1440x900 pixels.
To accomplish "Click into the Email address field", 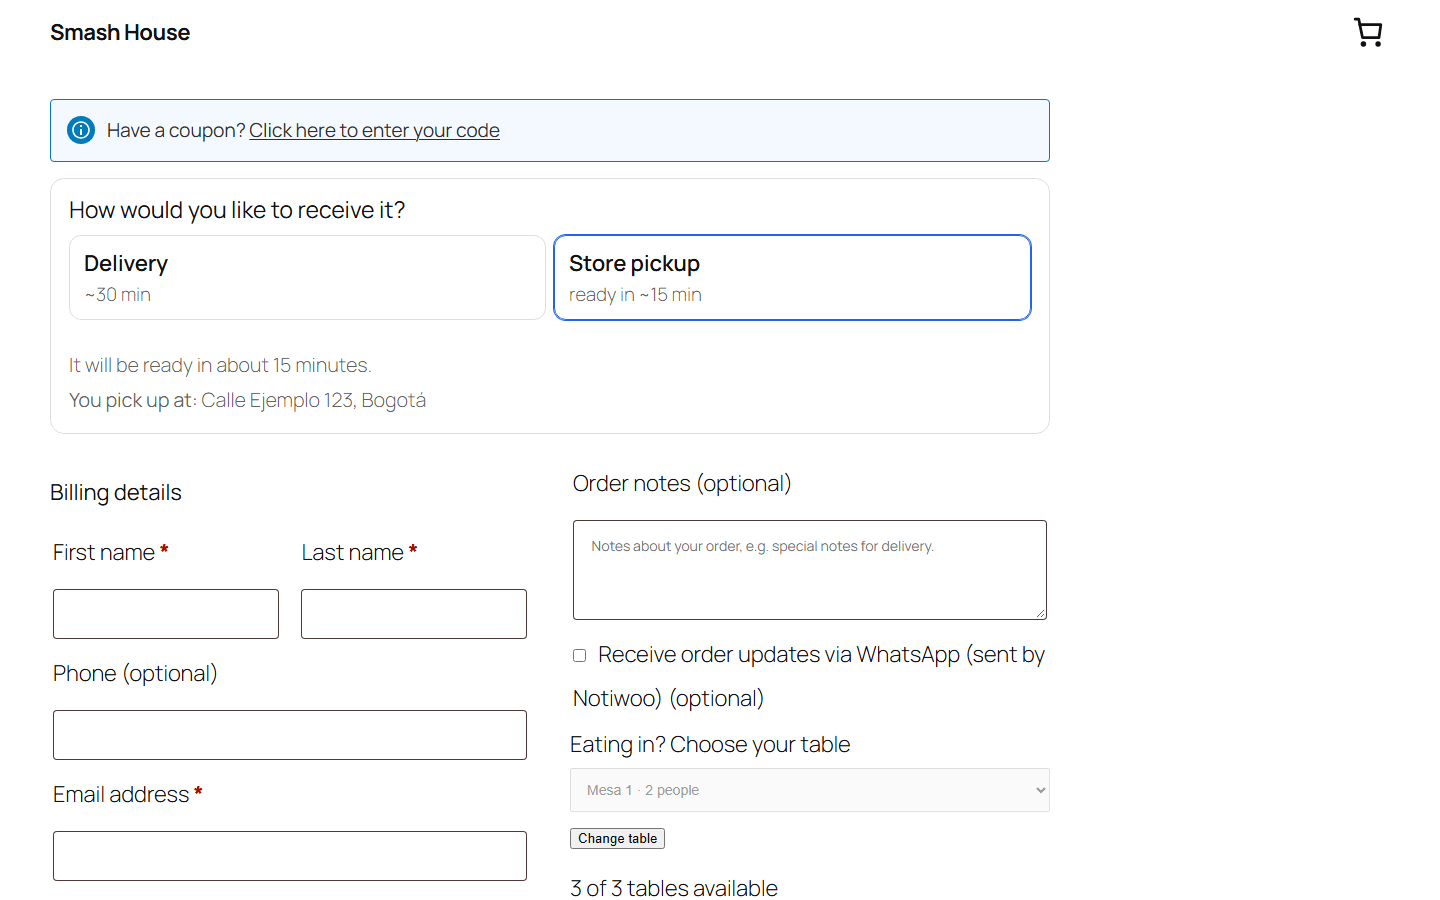I will coord(290,856).
